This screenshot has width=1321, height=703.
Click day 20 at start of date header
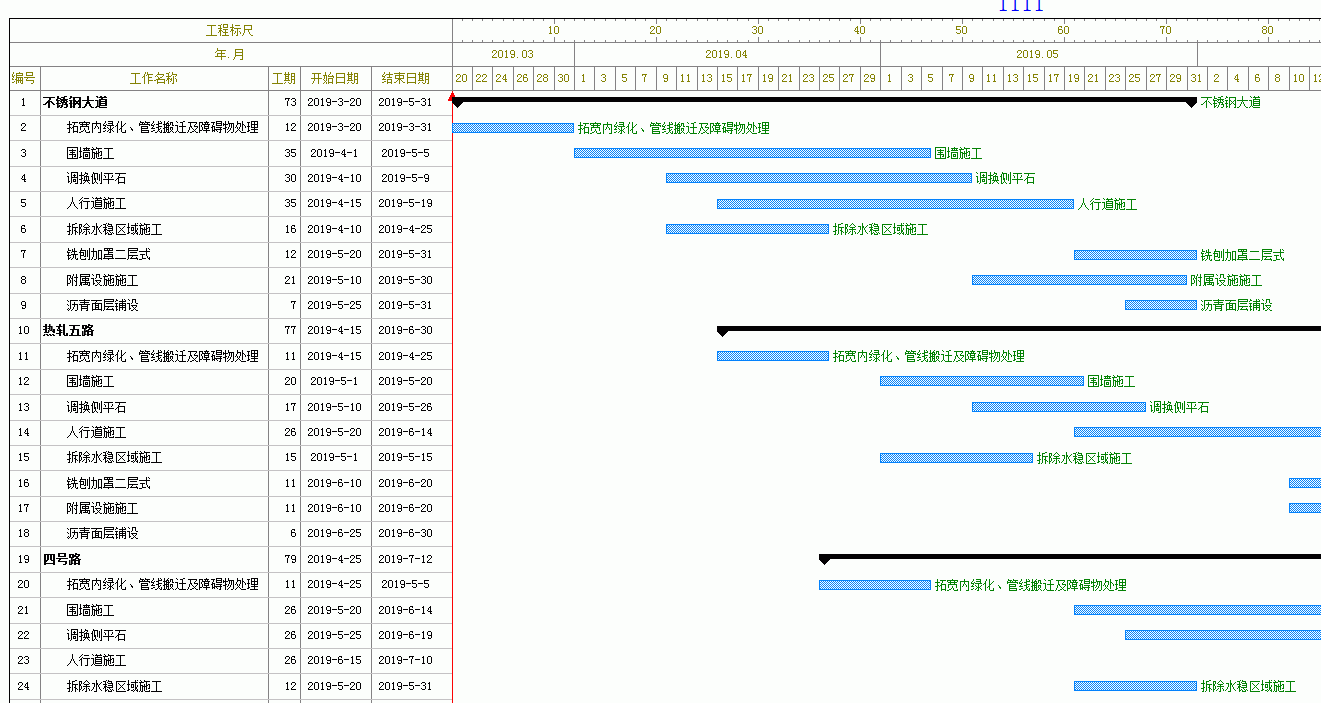pyautogui.click(x=461, y=78)
